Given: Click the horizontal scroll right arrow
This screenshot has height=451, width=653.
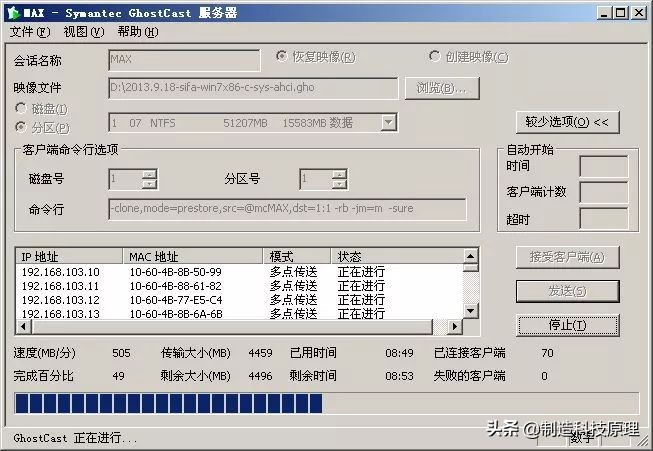Looking at the screenshot, I should click(455, 327).
